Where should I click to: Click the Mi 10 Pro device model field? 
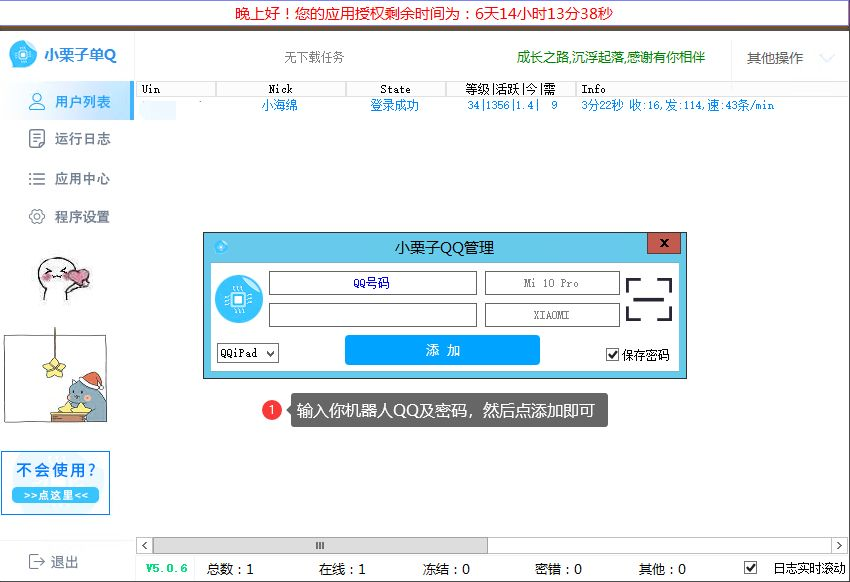(x=552, y=283)
